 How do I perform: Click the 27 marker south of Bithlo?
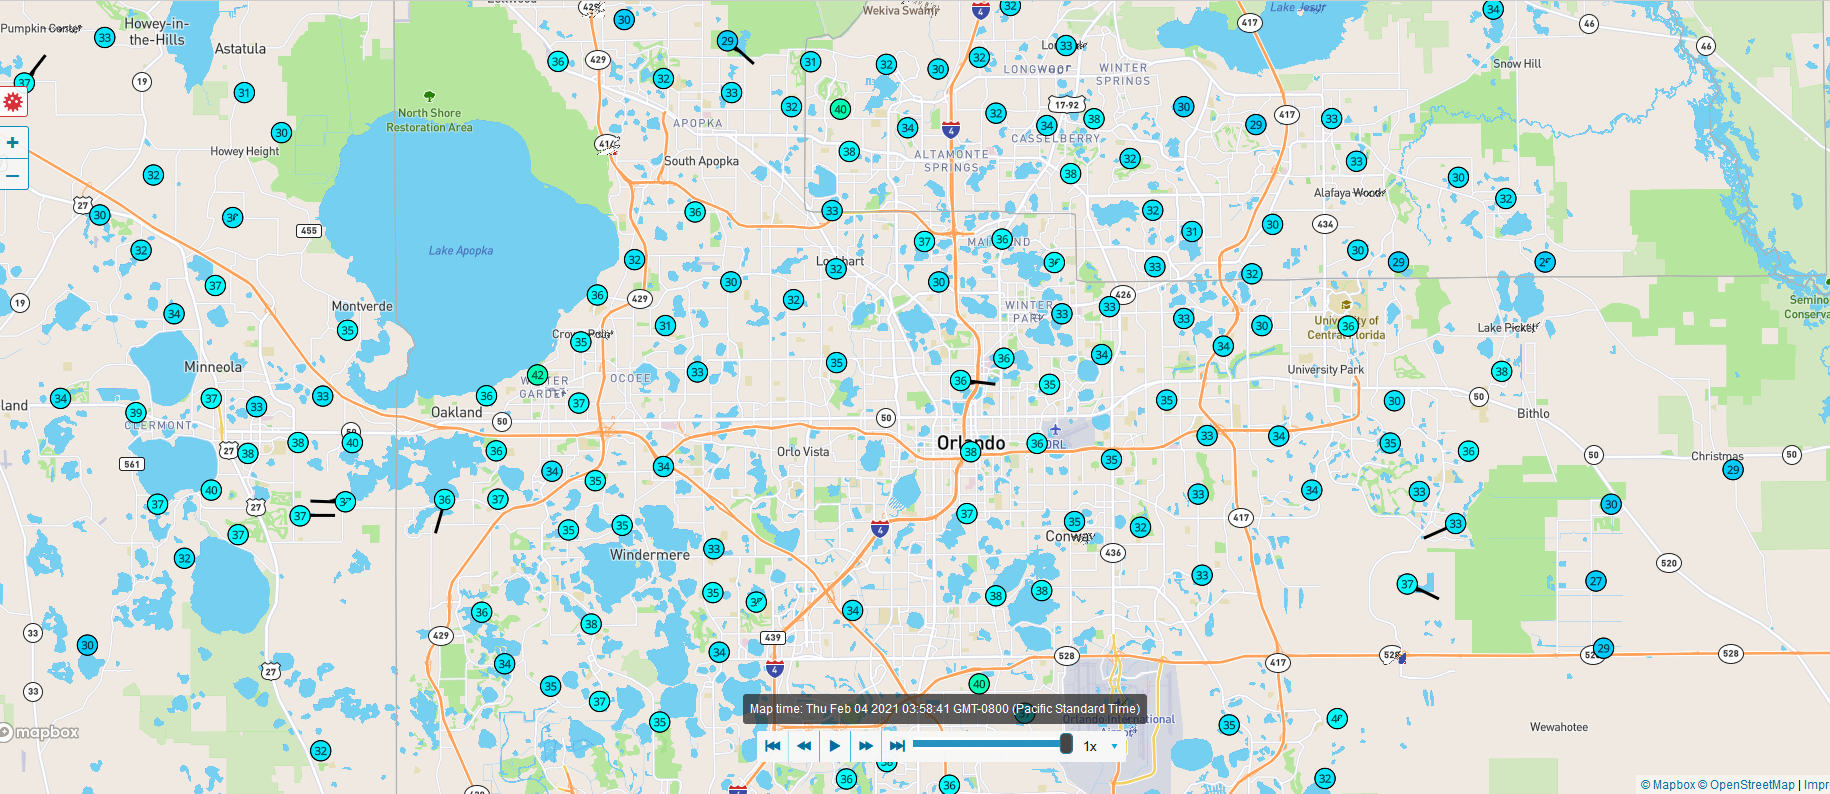click(1596, 581)
